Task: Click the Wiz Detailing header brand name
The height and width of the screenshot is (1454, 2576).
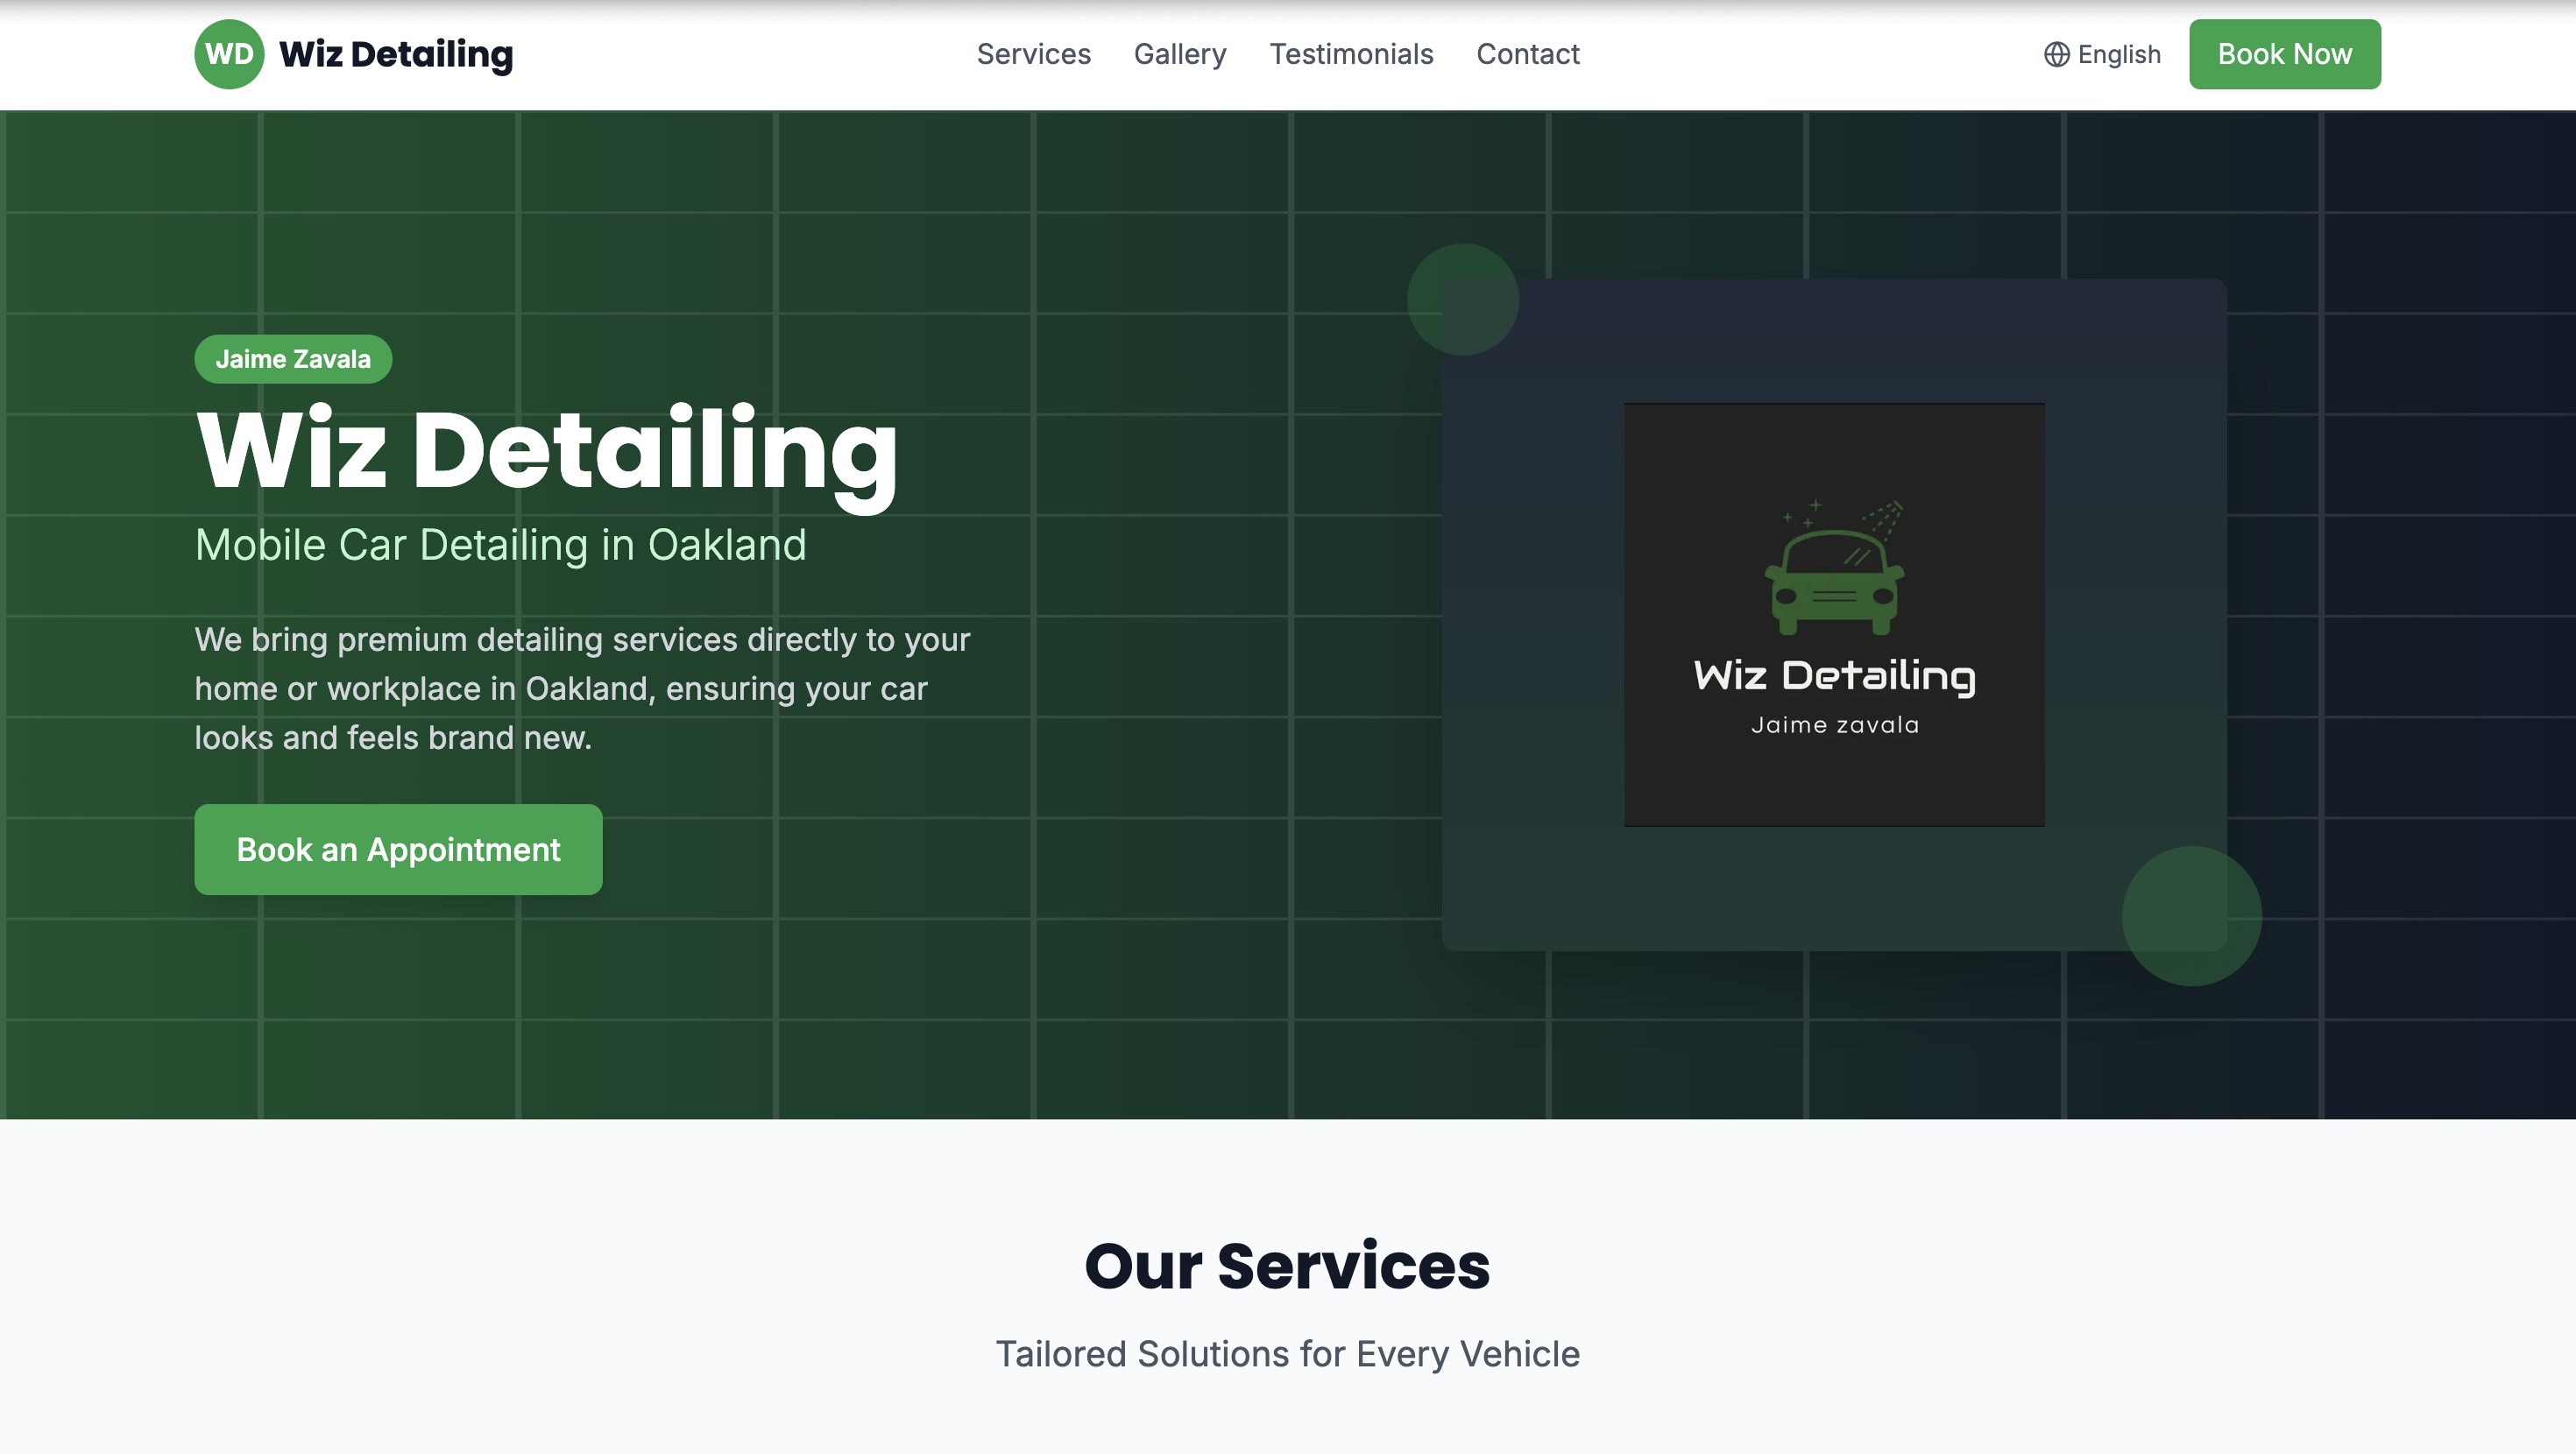Action: (x=396, y=54)
